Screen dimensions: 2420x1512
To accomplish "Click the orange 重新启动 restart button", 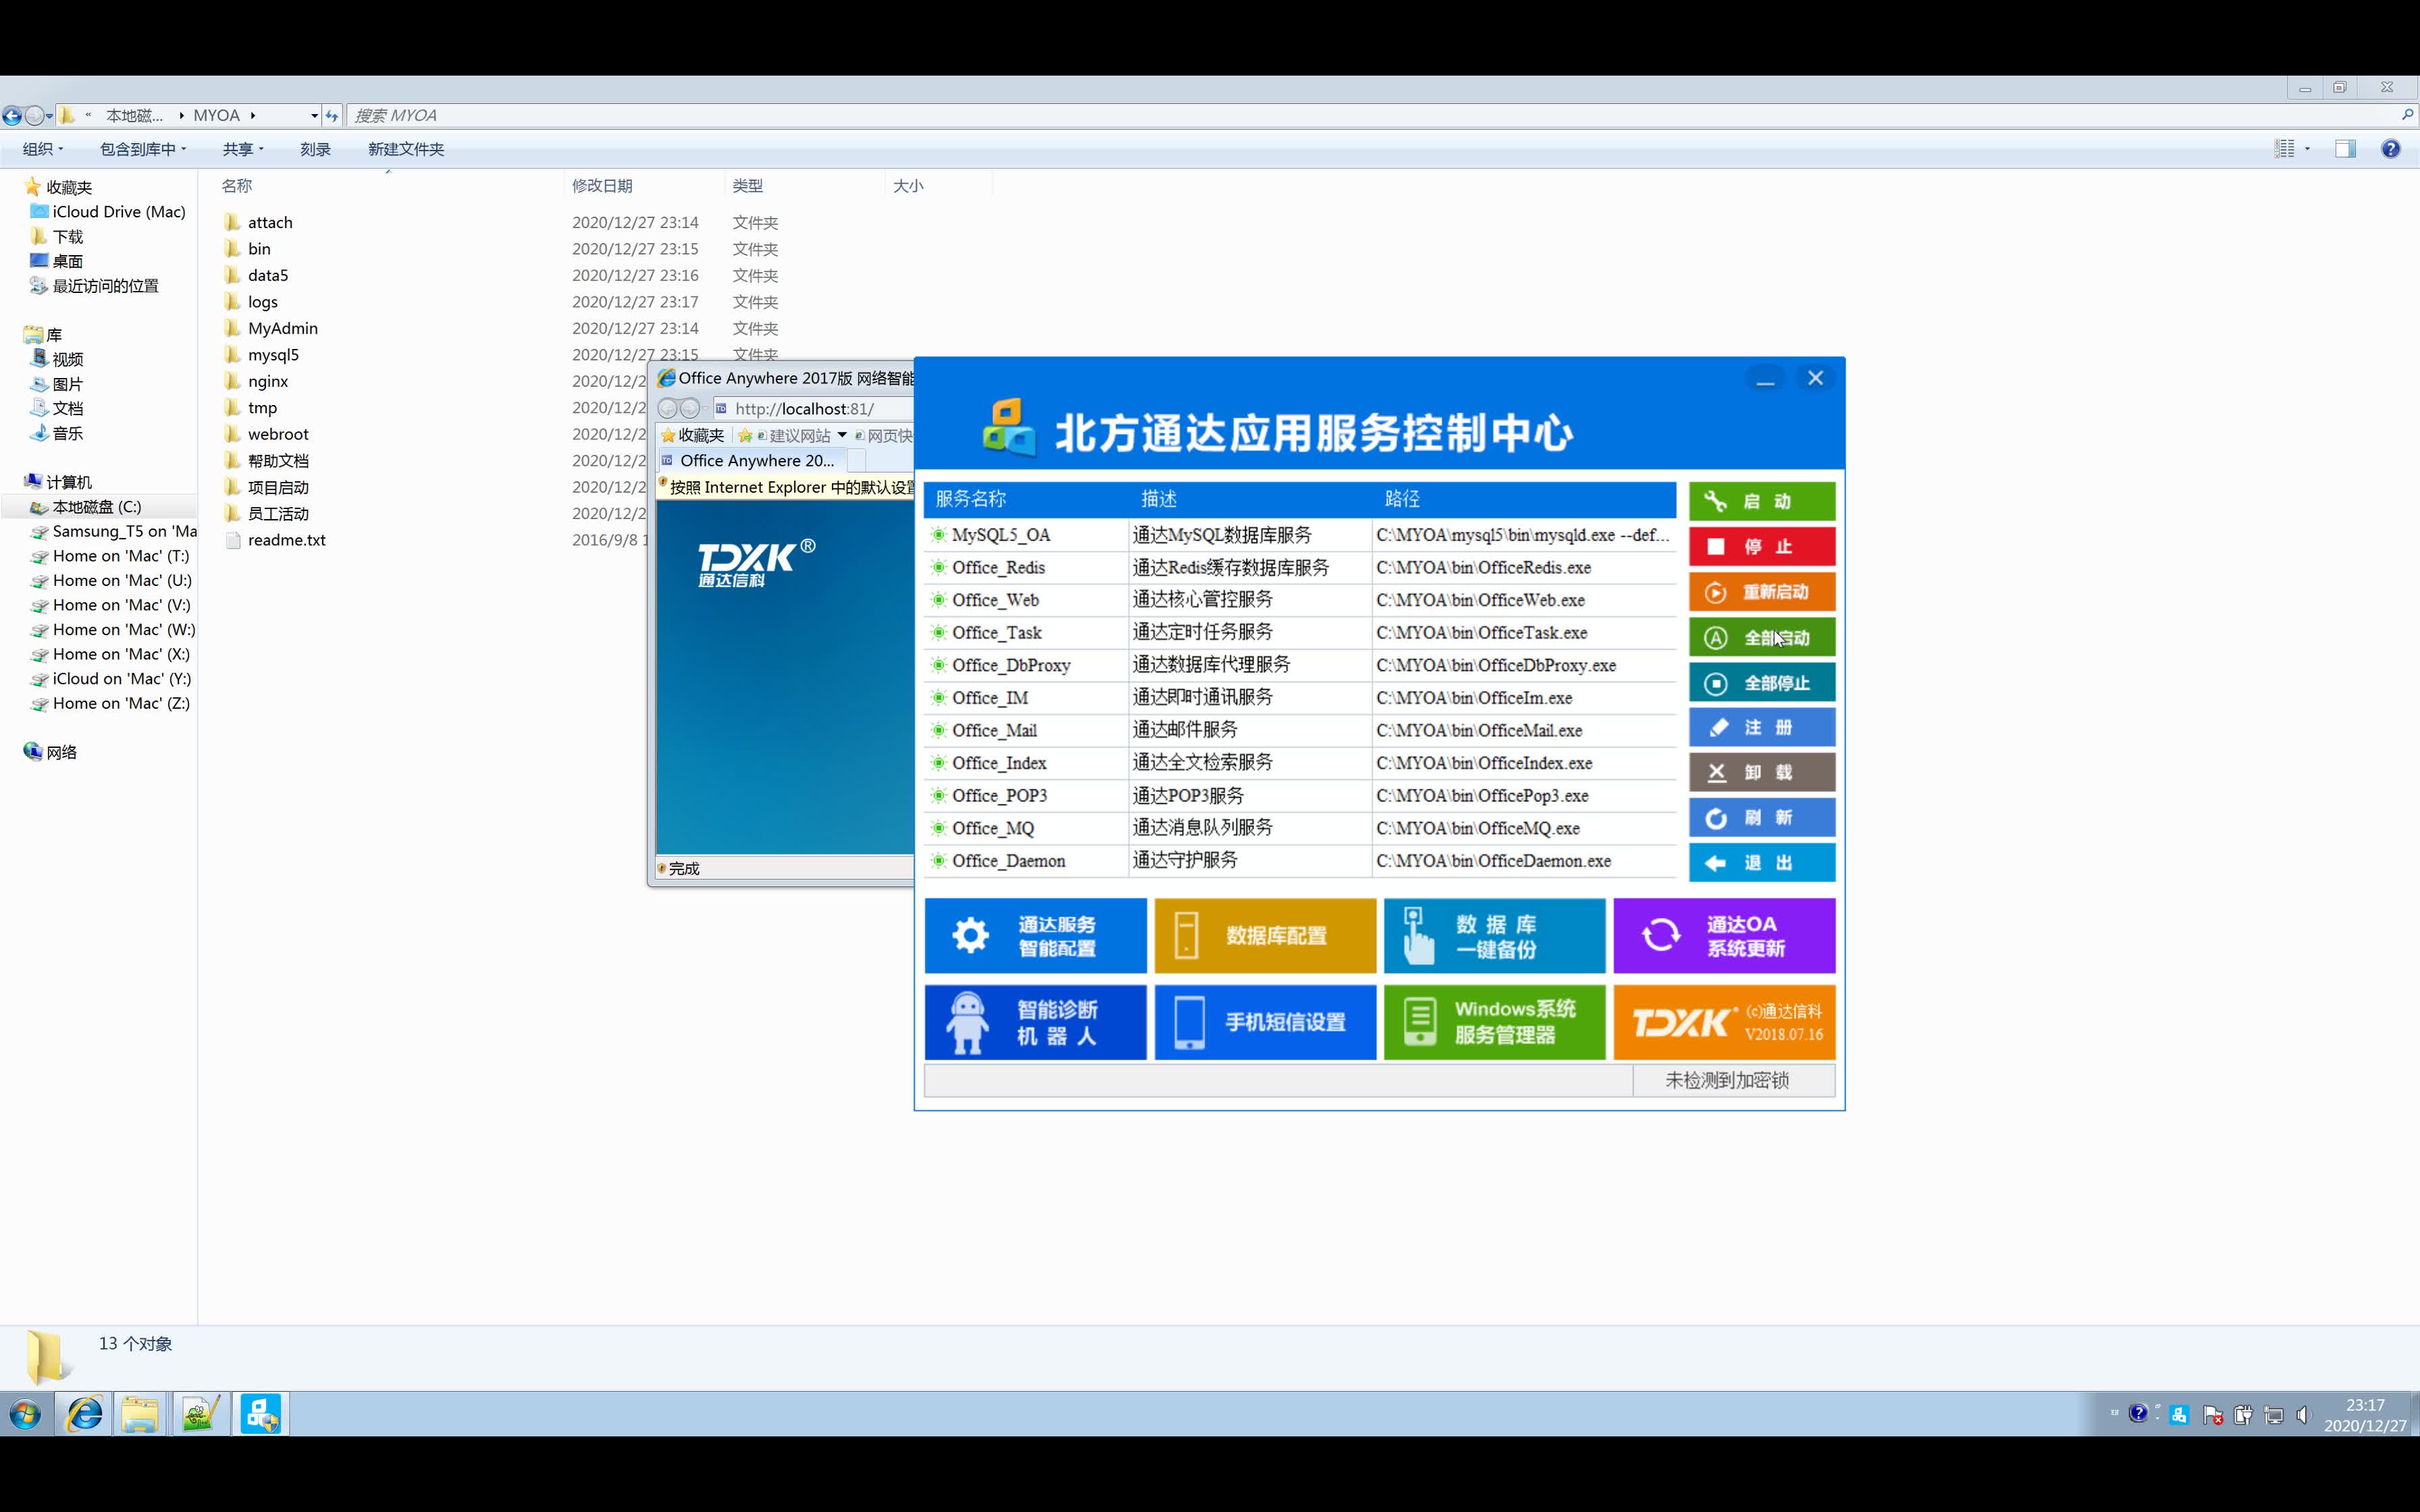I will pos(1762,592).
